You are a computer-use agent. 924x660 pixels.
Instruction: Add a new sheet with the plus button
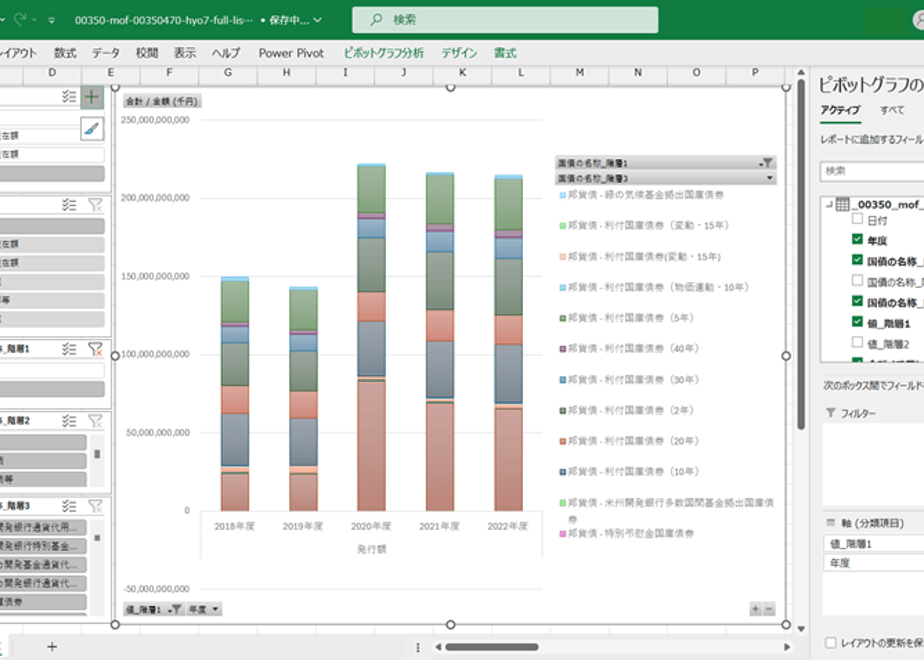pos(52,646)
